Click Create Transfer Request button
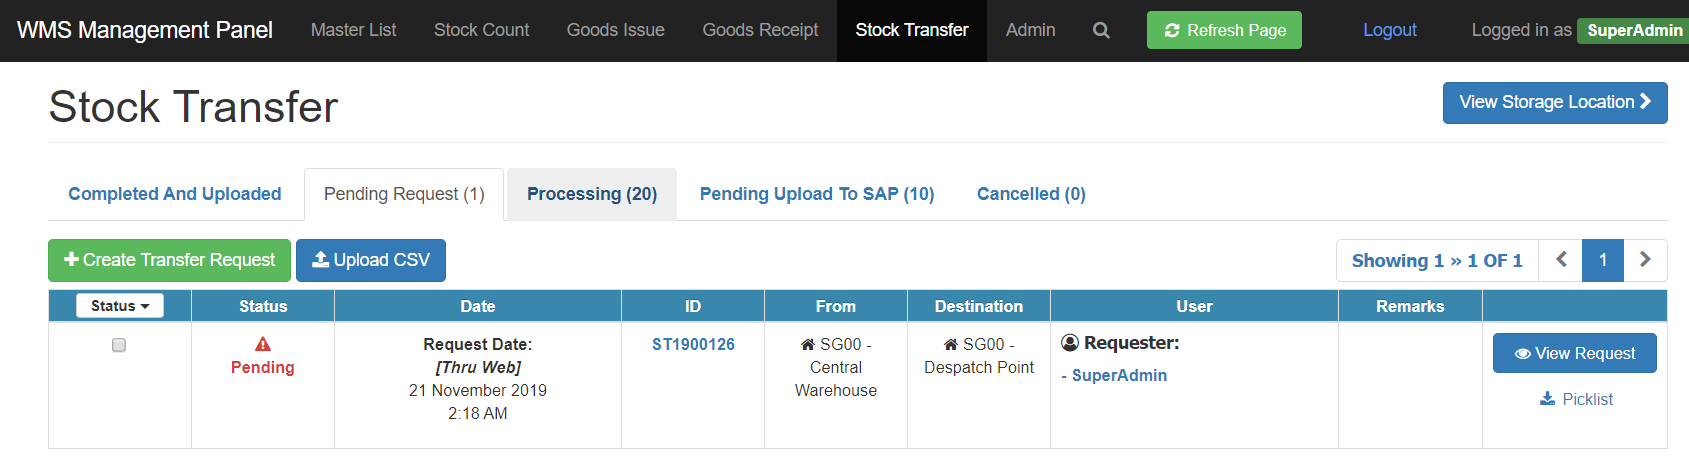 tap(169, 260)
